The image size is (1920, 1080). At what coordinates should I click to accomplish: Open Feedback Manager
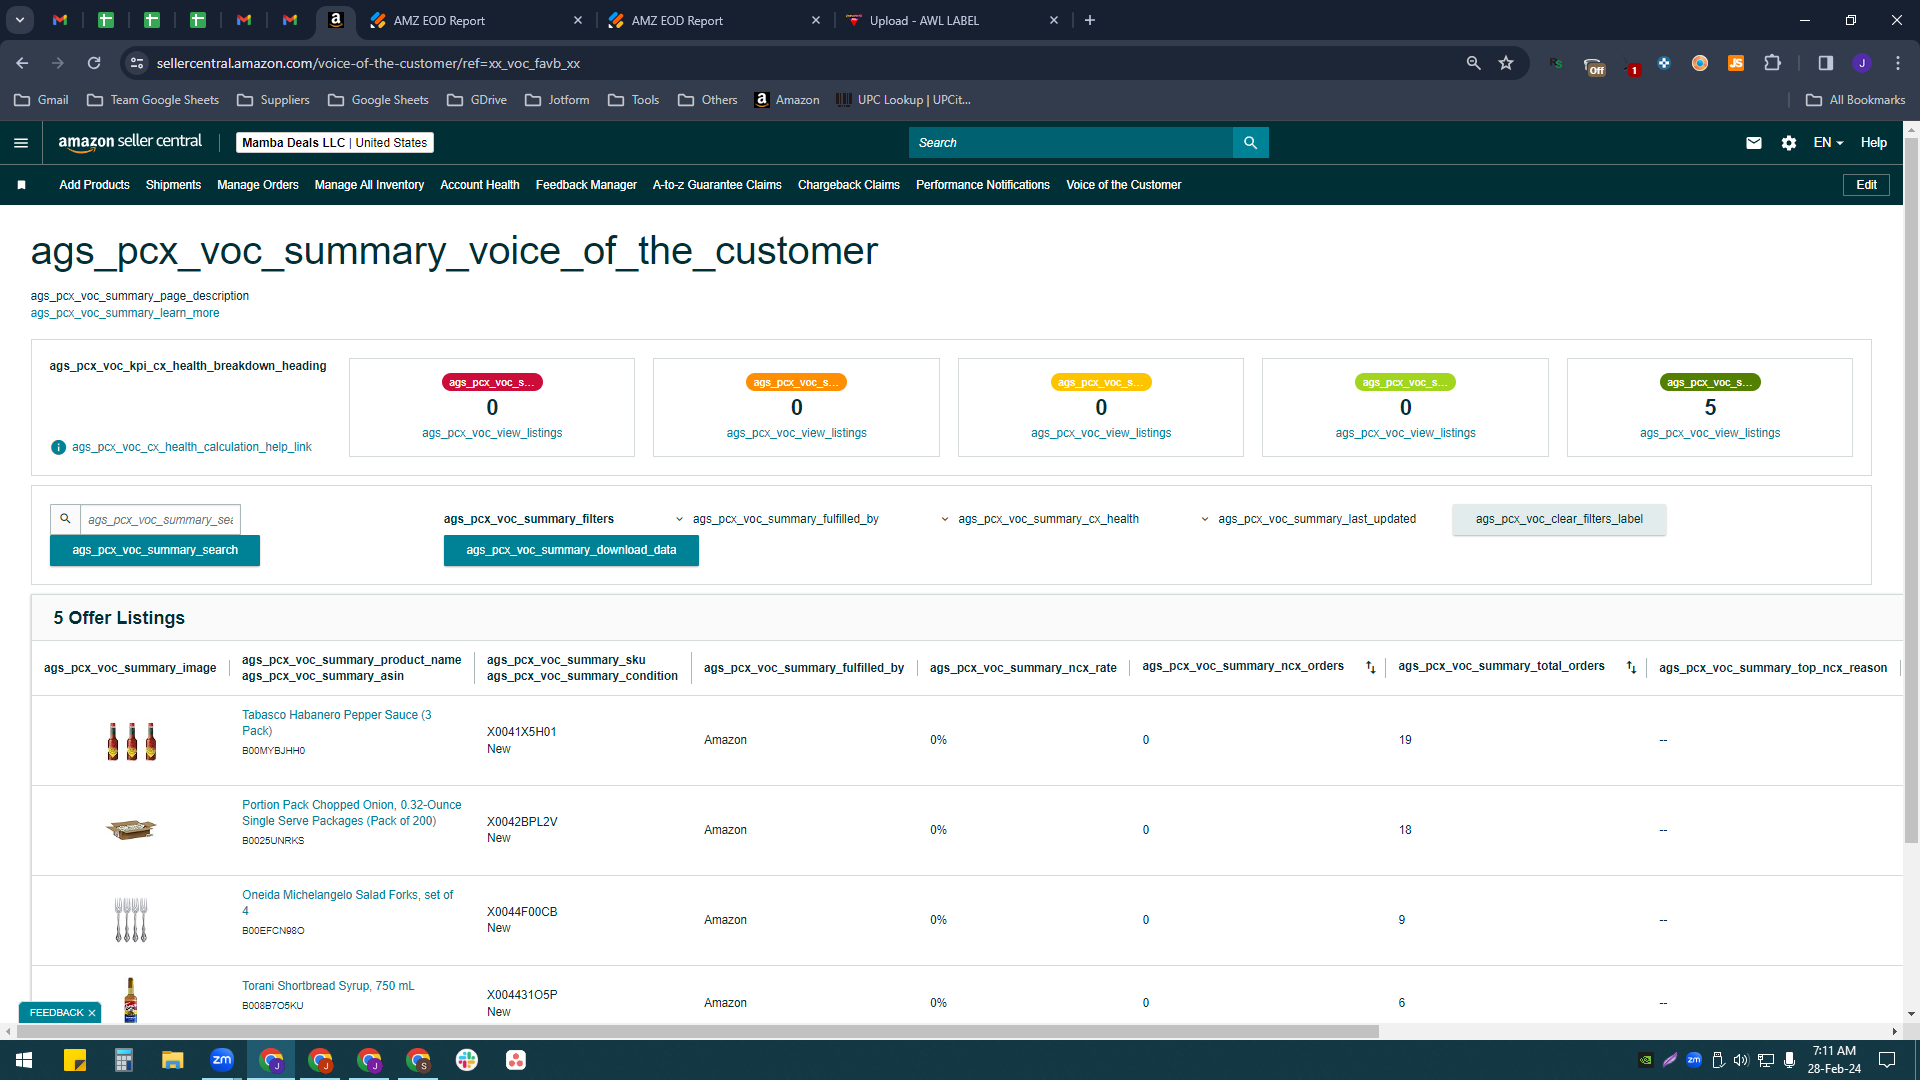tap(586, 185)
